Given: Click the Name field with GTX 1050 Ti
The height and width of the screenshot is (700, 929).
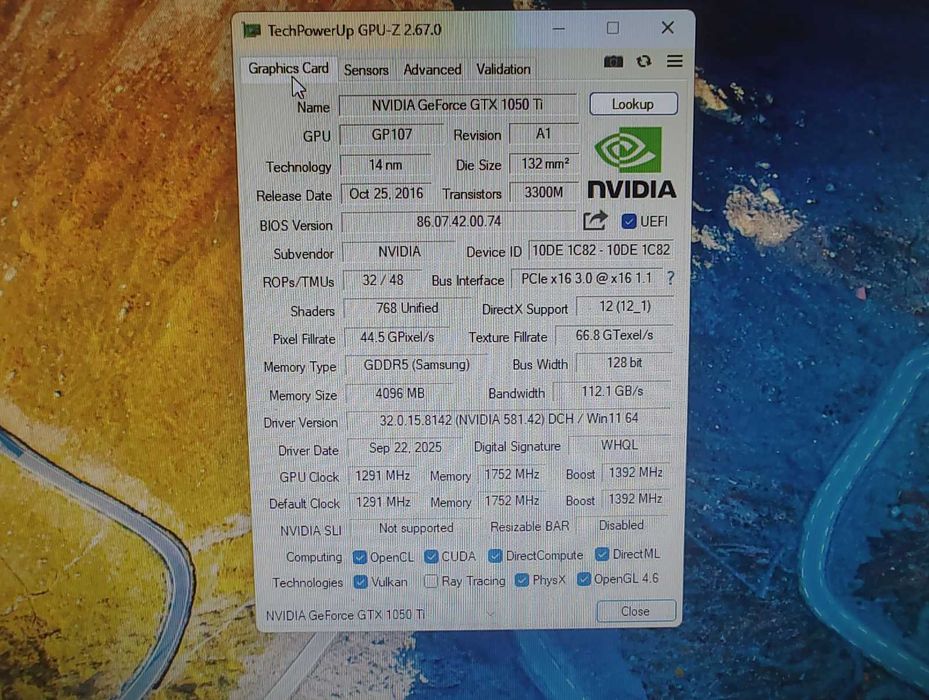Looking at the screenshot, I should (457, 105).
